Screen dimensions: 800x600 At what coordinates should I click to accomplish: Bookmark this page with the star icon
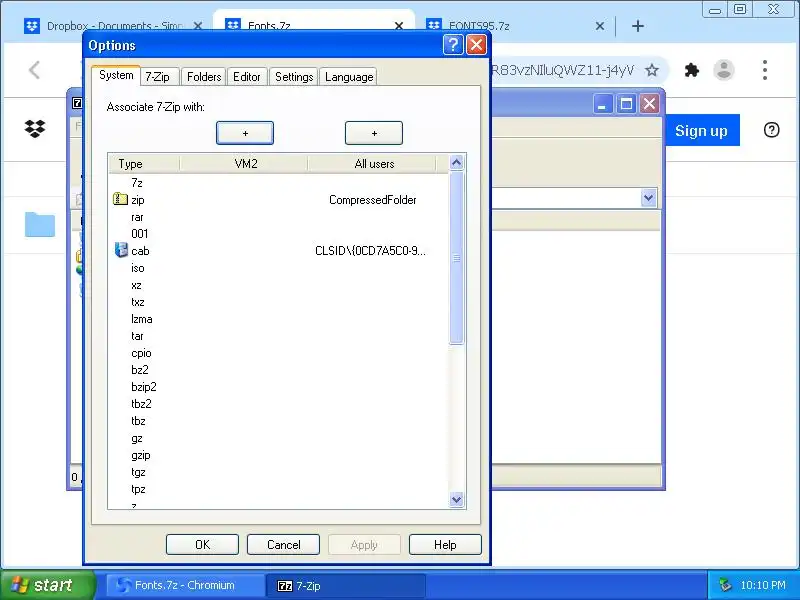pos(652,70)
